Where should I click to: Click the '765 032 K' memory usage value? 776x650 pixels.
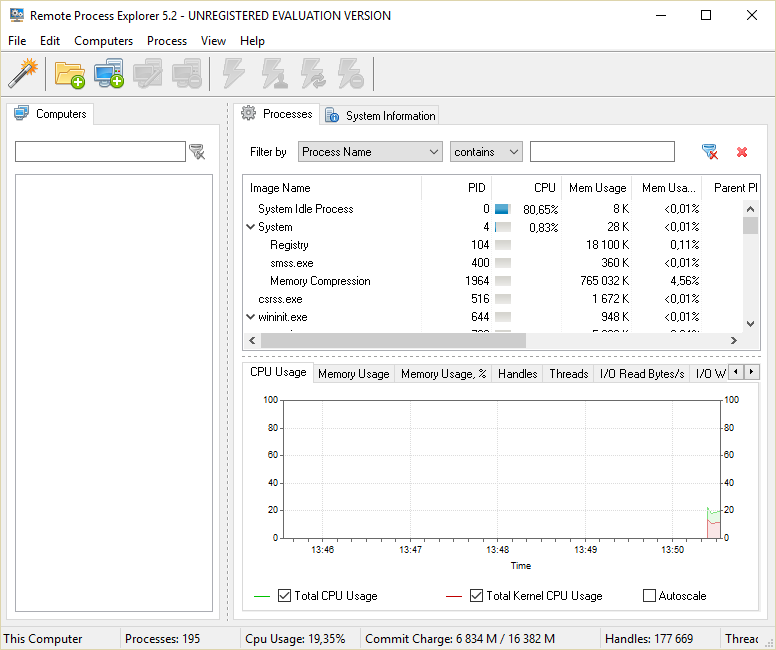604,281
